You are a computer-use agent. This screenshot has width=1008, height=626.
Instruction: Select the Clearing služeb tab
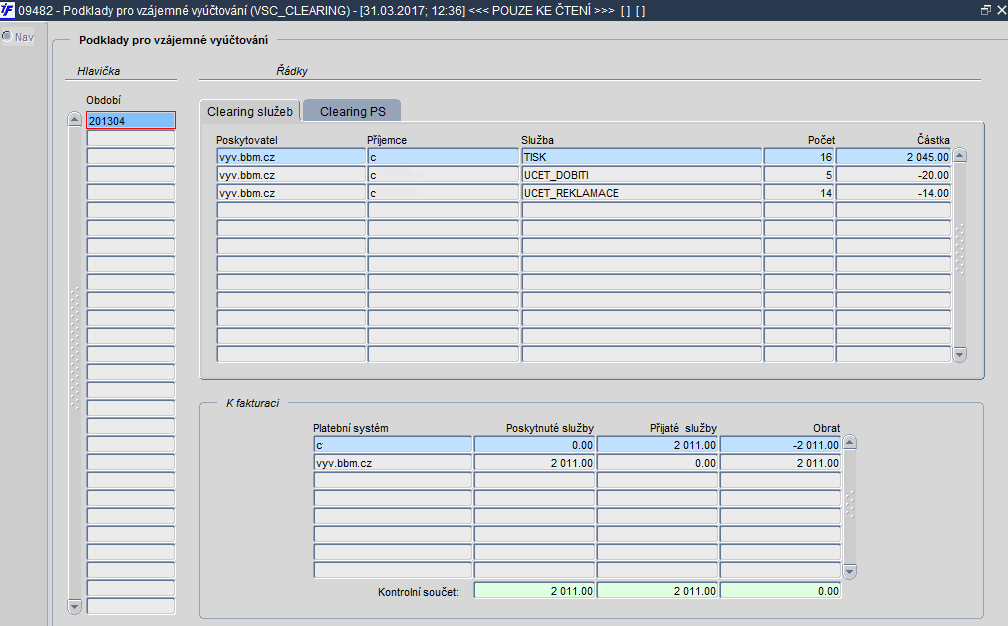pyautogui.click(x=249, y=111)
